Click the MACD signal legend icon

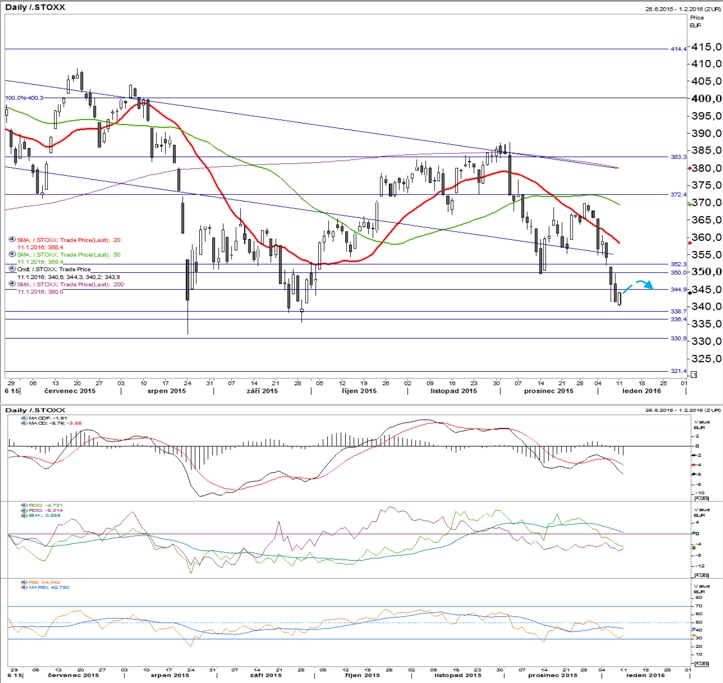24,423
